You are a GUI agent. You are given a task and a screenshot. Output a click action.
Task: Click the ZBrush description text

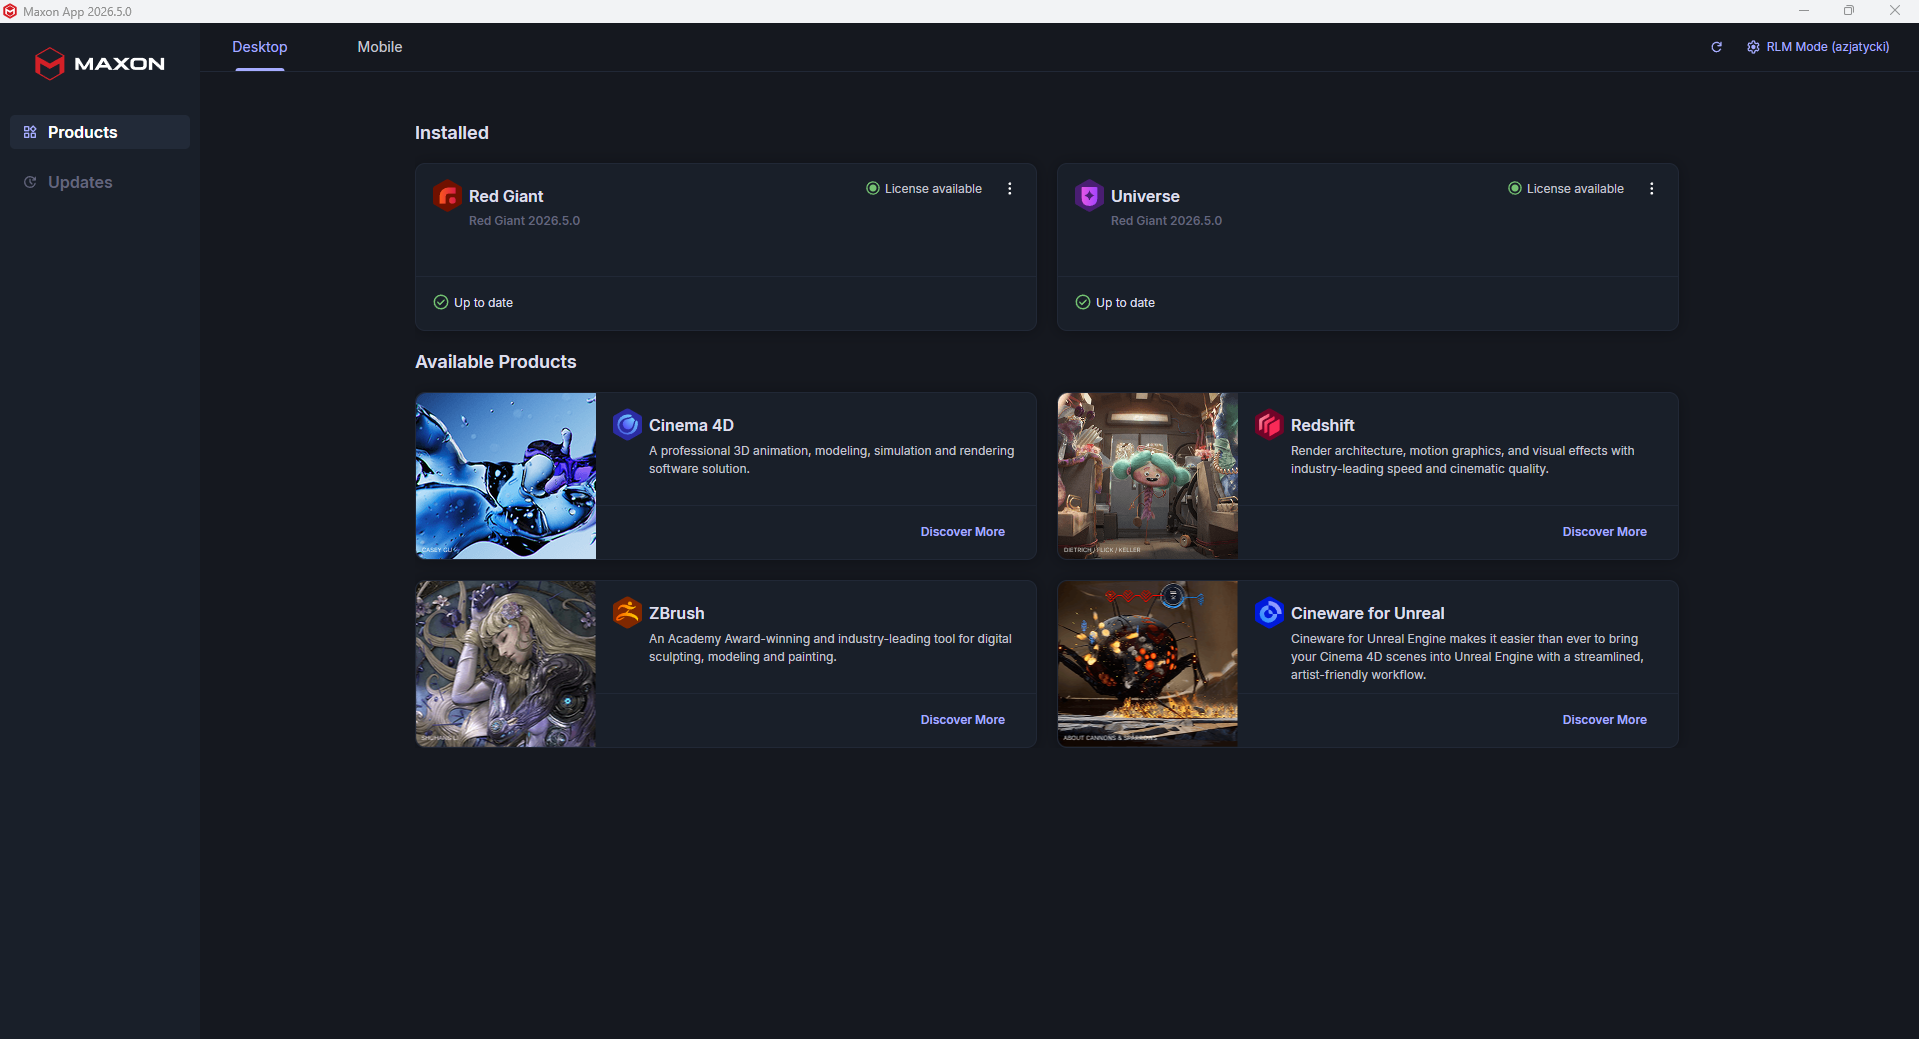tap(830, 648)
